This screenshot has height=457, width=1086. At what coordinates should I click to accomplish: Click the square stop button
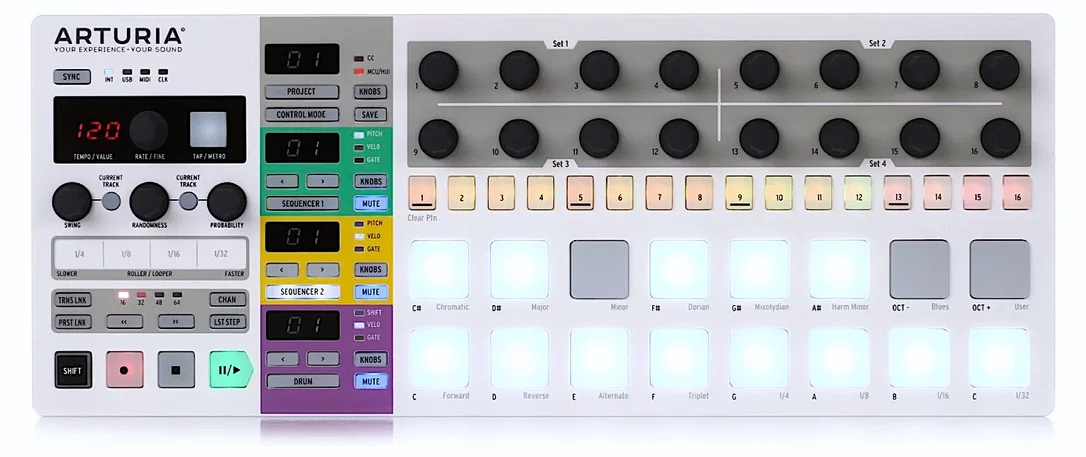(x=176, y=370)
